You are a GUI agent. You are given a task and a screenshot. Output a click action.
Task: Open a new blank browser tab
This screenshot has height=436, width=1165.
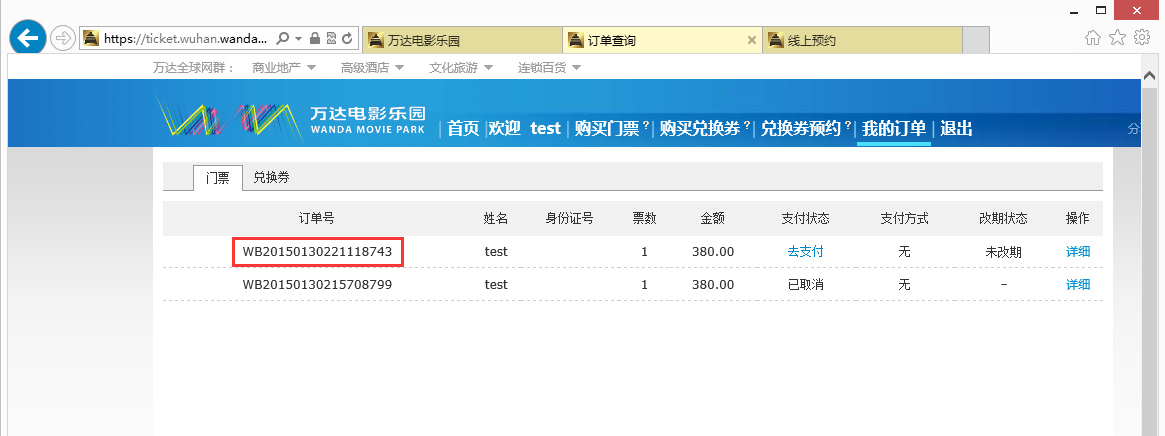(x=976, y=40)
